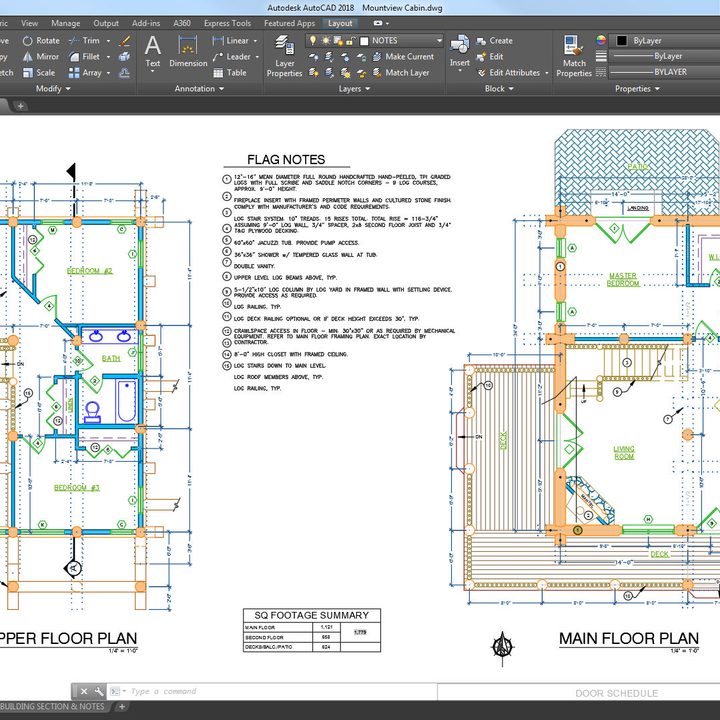Screen dimensions: 720x720
Task: Toggle NOTES layer viewport freeze icon
Action: point(338,41)
